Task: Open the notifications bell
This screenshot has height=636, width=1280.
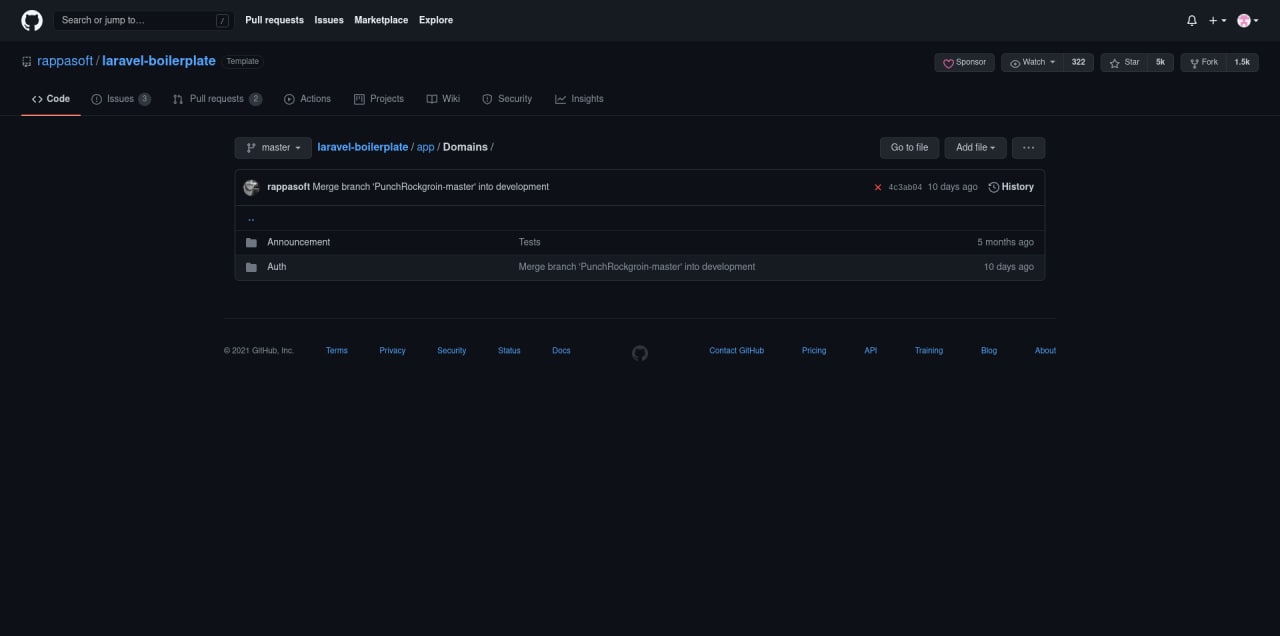Action: [x=1191, y=20]
